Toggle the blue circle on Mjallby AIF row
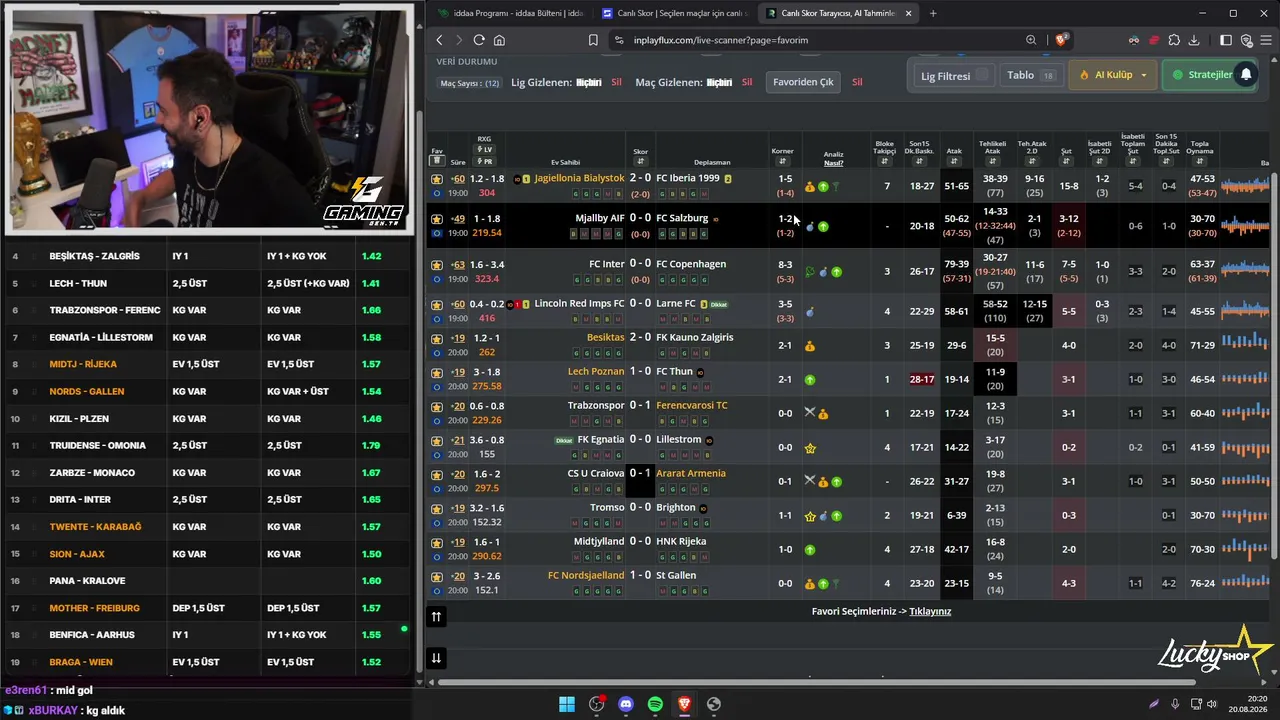 (437, 233)
